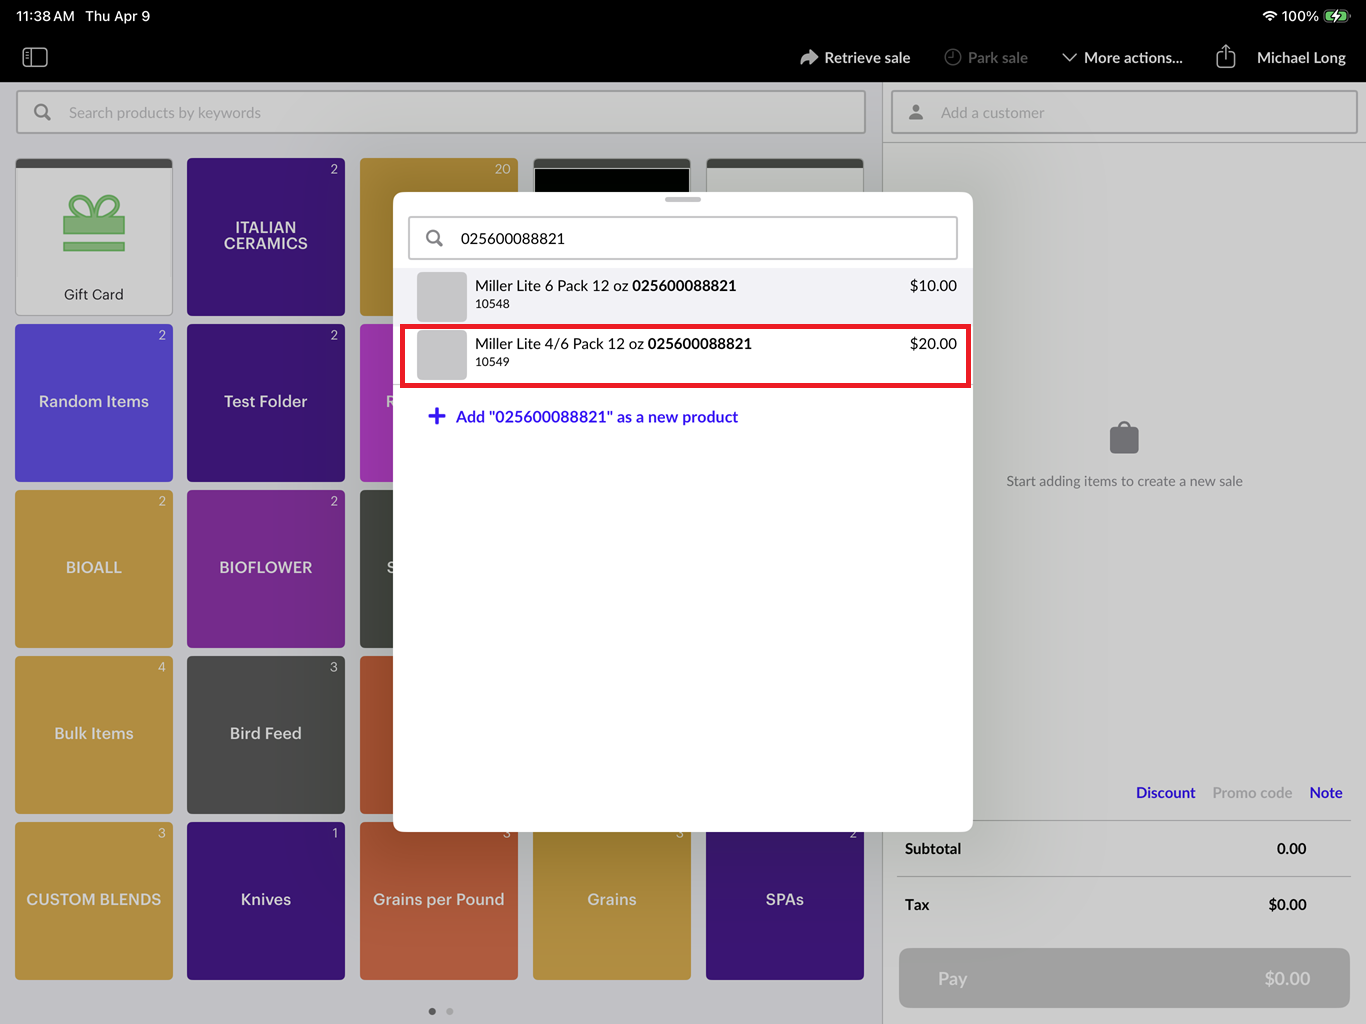The width and height of the screenshot is (1366, 1024).
Task: Select Miller Lite 6 Pack 12 oz result
Action: tap(683, 296)
